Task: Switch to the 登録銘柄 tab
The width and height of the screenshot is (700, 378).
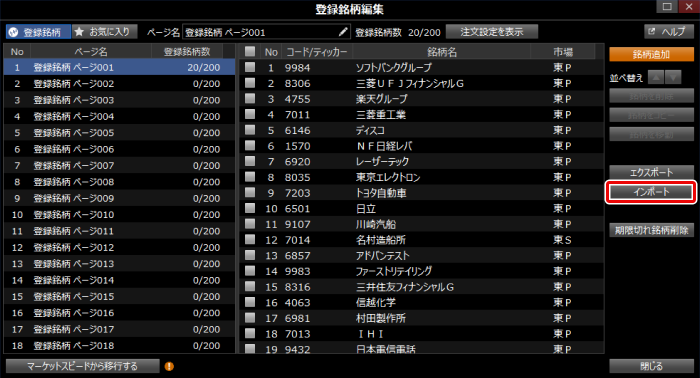Action: (x=38, y=32)
